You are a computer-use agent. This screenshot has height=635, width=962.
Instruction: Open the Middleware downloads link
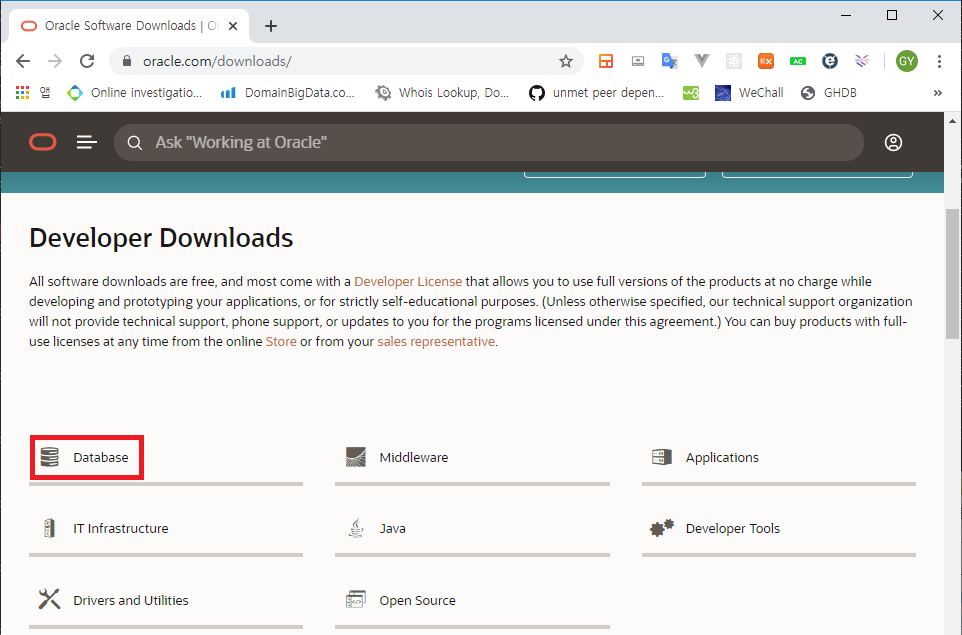[414, 457]
